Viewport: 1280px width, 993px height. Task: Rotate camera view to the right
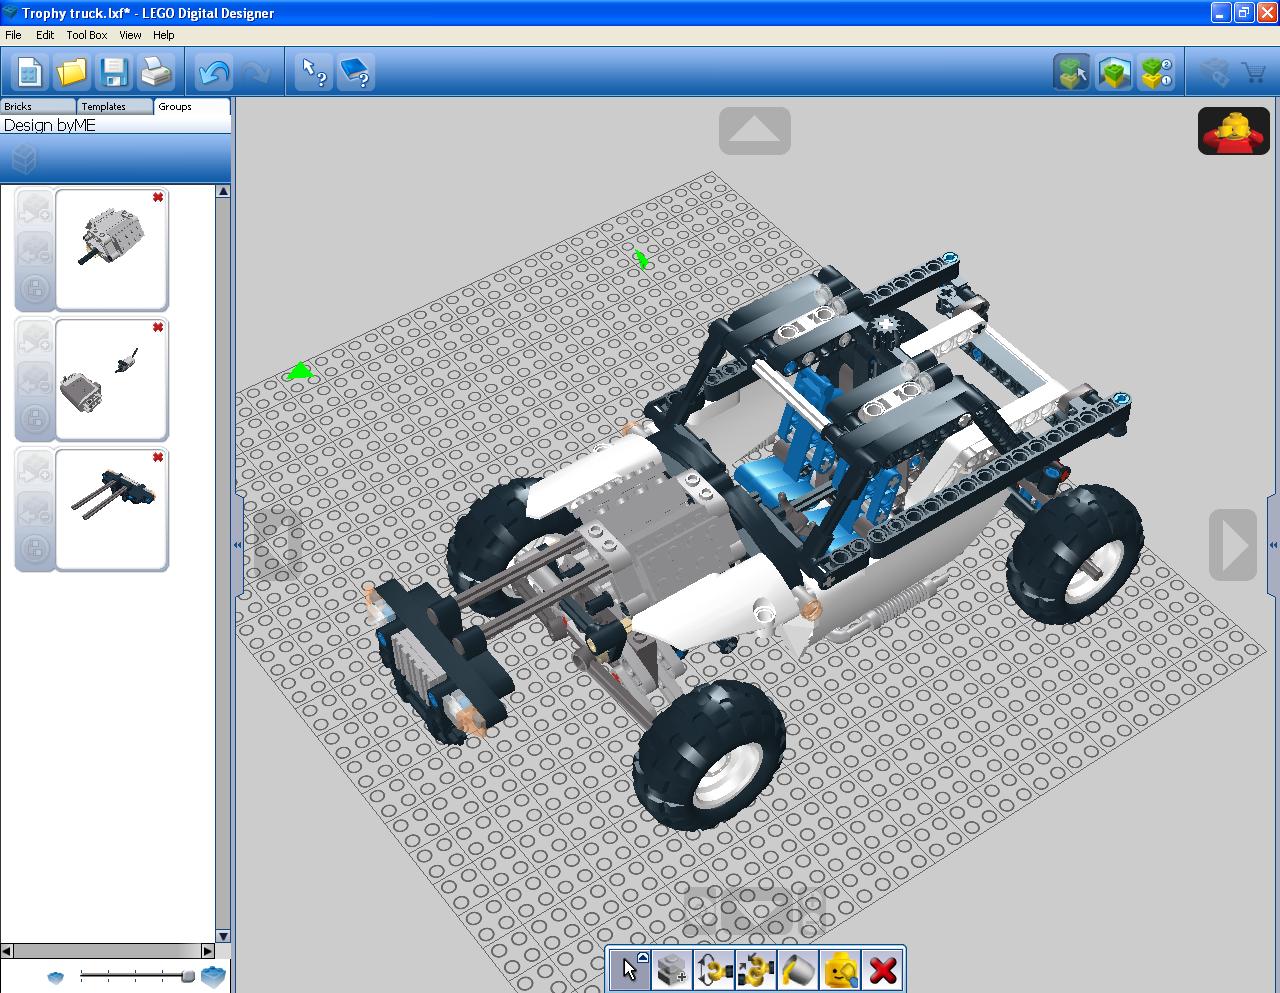pos(1233,545)
